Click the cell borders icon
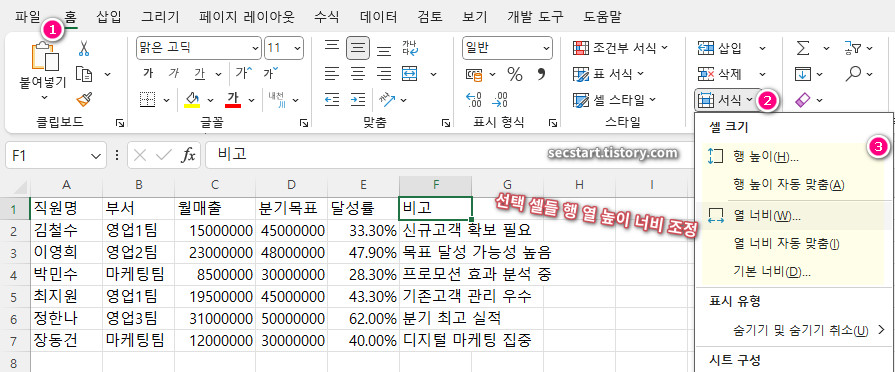 pyautogui.click(x=148, y=100)
